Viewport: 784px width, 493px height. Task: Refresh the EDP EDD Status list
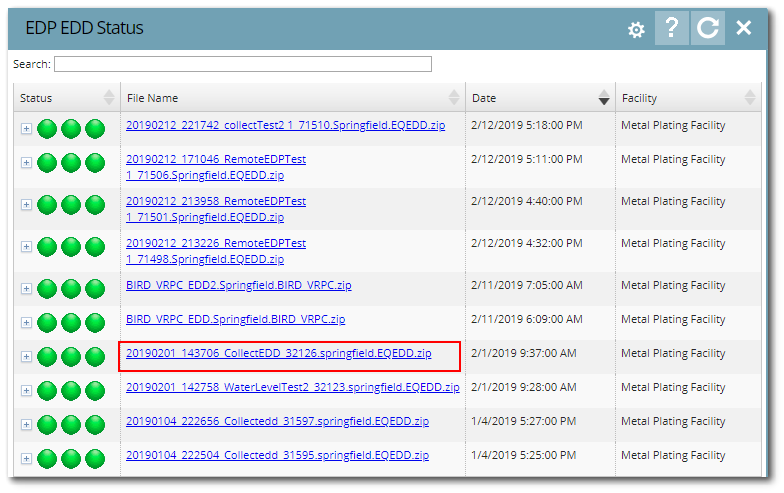(x=708, y=29)
